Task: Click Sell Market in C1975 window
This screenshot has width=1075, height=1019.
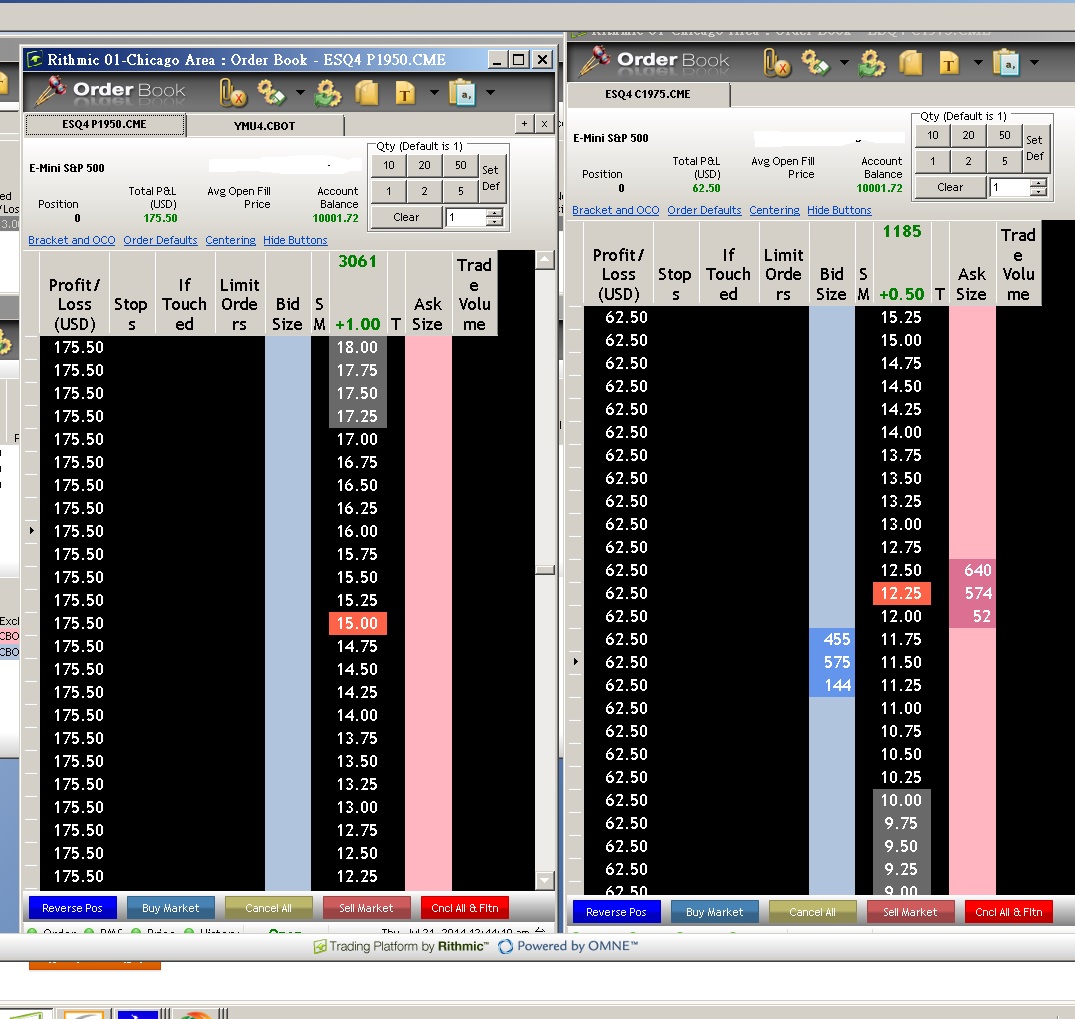Action: [x=910, y=912]
